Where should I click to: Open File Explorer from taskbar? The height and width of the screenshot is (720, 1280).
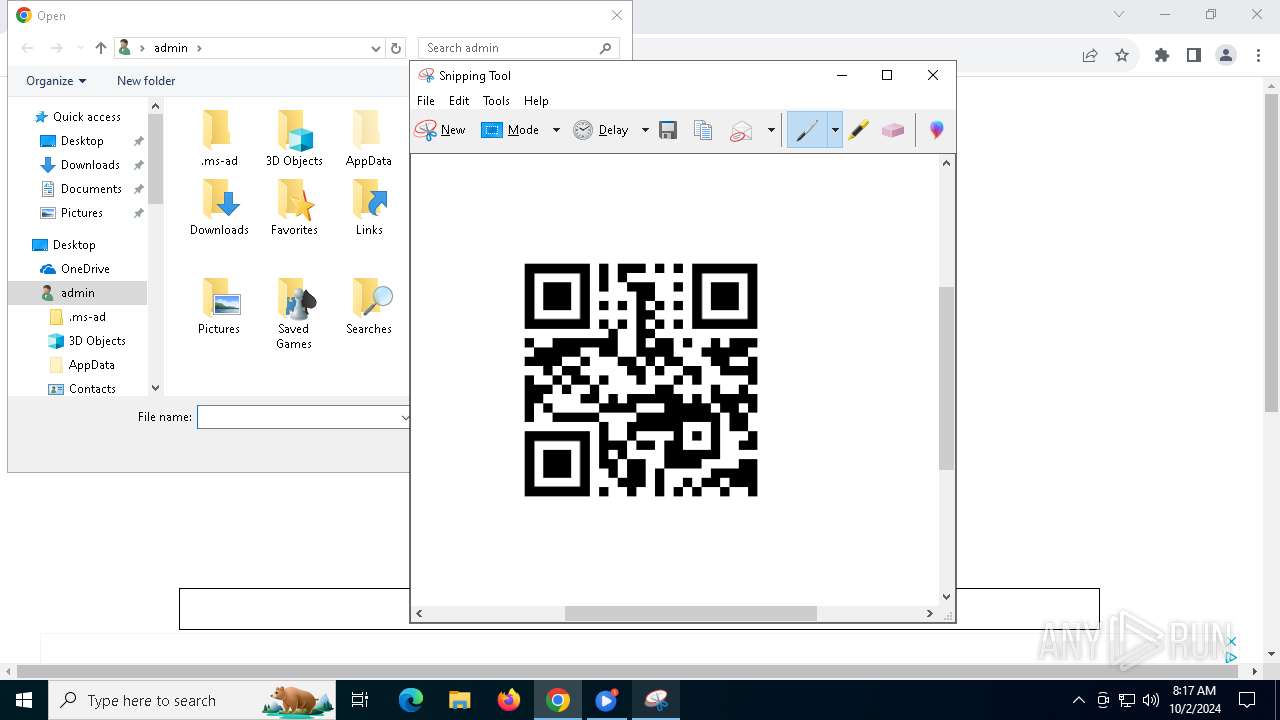[460, 700]
